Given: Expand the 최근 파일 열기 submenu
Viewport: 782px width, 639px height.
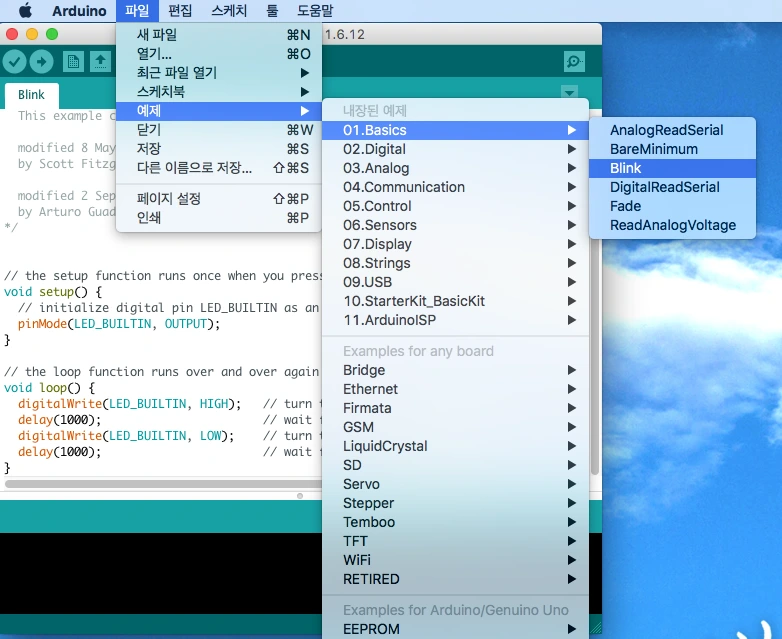Looking at the screenshot, I should pos(219,73).
